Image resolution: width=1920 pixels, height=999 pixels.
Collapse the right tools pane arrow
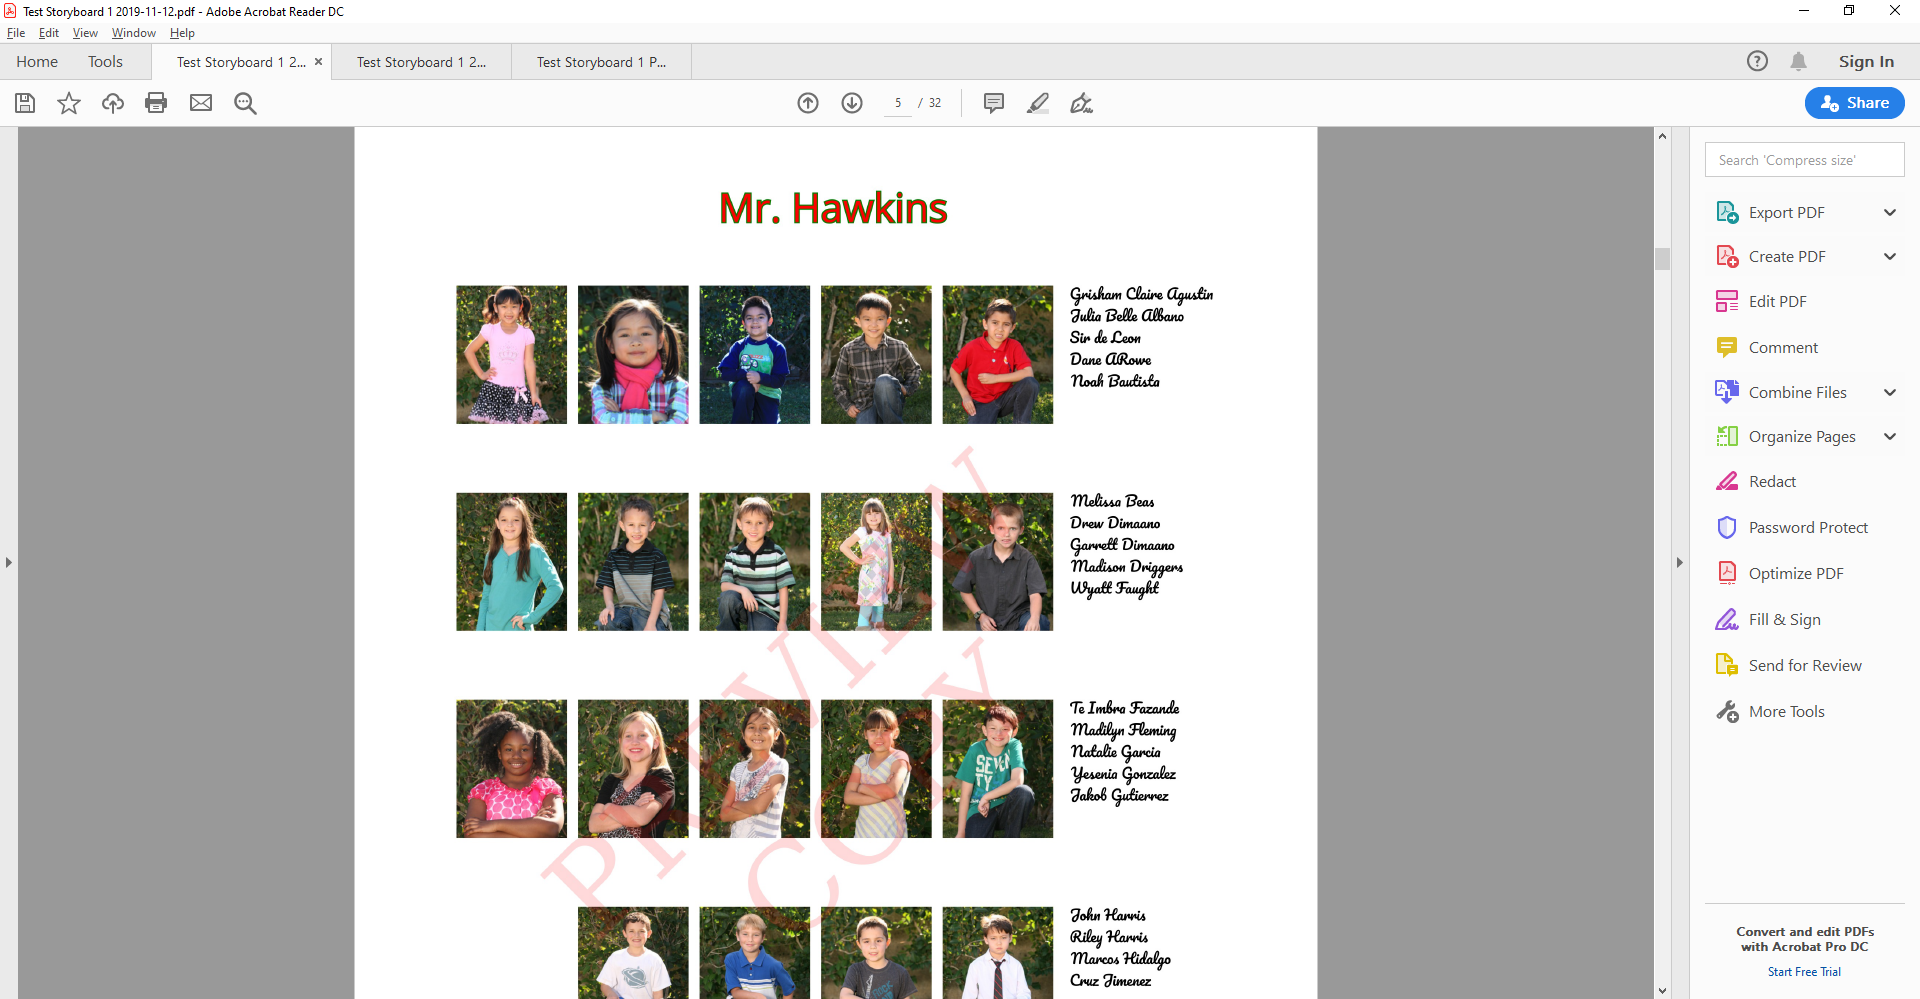pyautogui.click(x=1679, y=563)
